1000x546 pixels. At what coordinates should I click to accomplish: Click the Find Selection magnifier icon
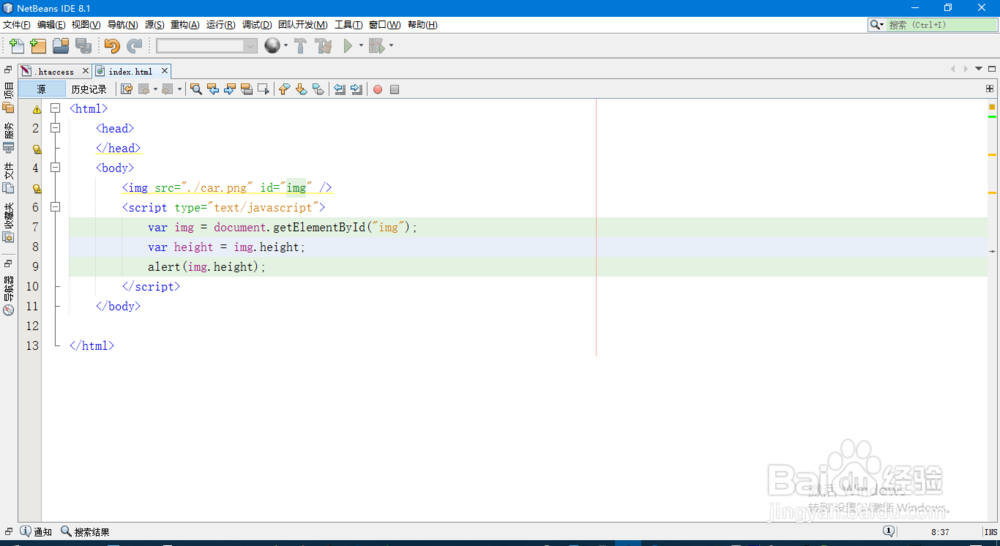point(196,89)
